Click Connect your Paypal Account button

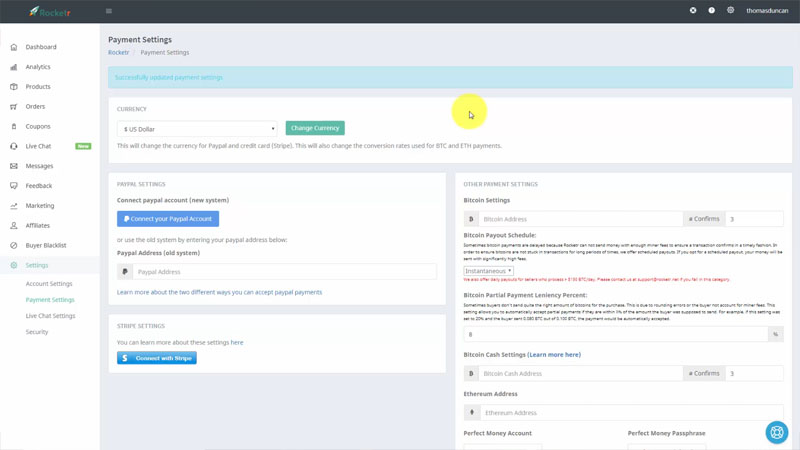168,219
